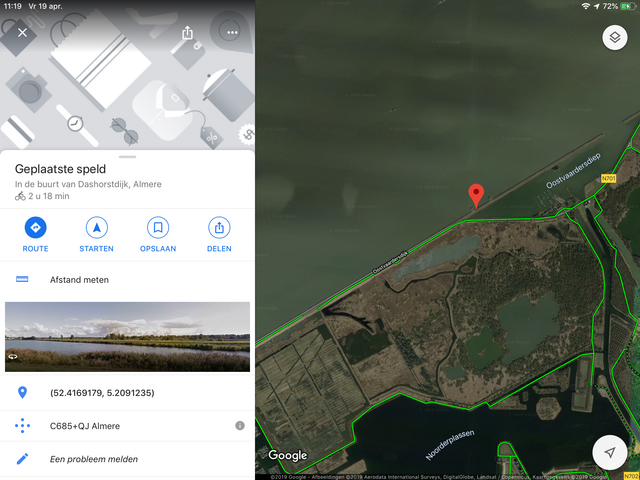
Task: Center map on my location
Action: click(610, 452)
